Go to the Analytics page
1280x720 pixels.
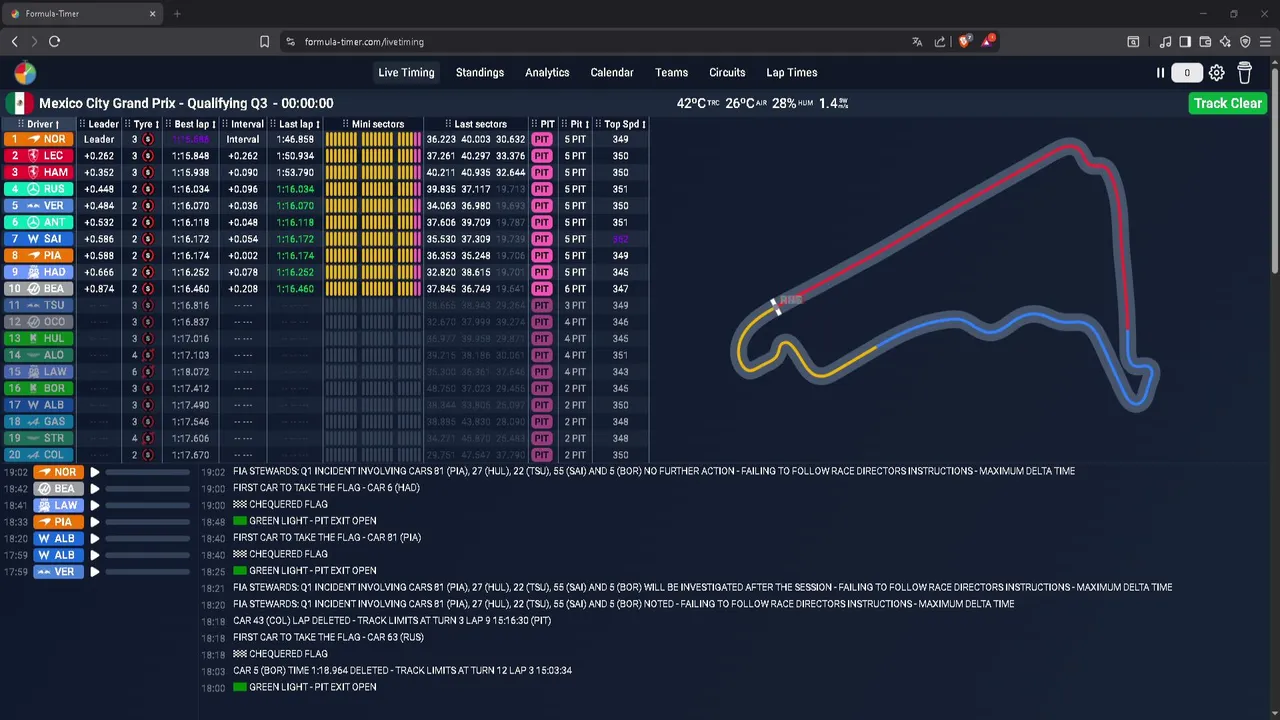[547, 73]
